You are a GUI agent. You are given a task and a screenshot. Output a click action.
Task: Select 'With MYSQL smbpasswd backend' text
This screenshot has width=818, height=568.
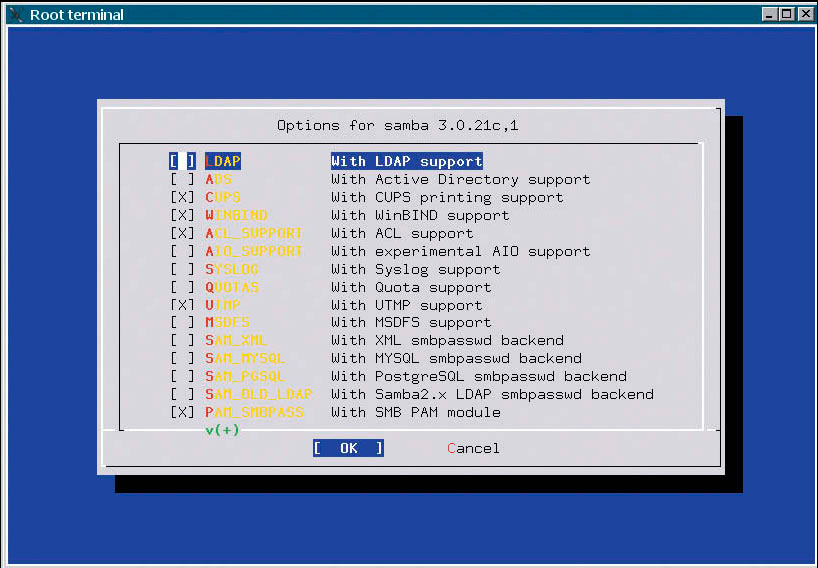click(456, 358)
